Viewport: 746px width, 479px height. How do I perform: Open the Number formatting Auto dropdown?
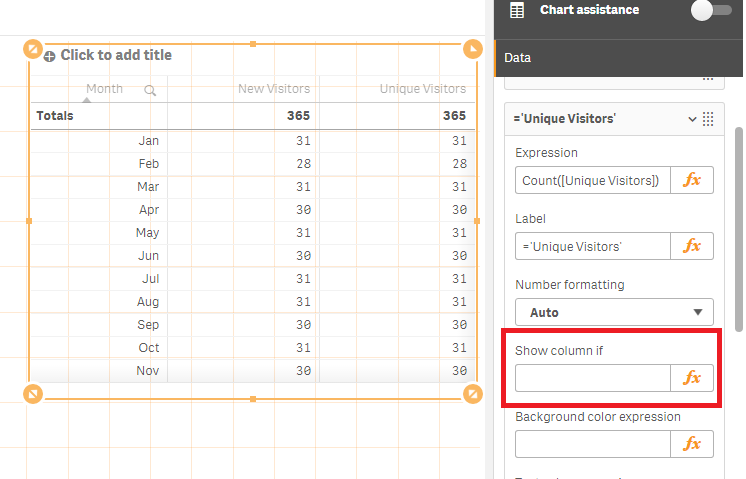point(614,312)
